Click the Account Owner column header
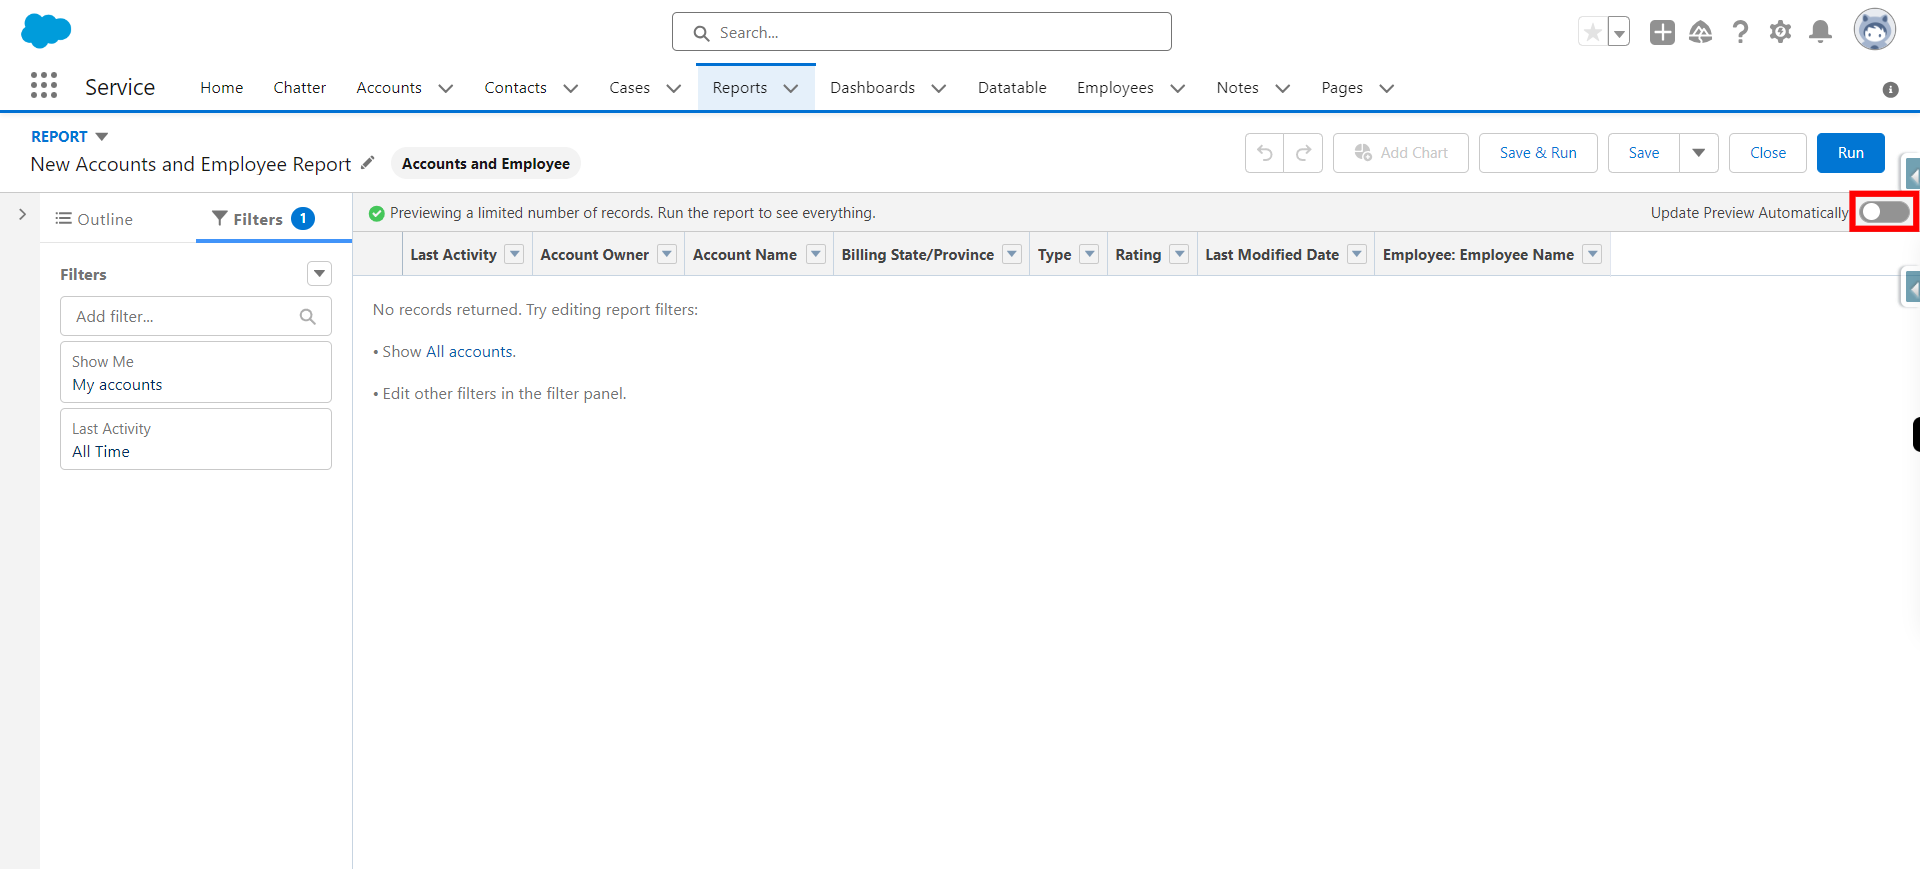 pyautogui.click(x=594, y=255)
